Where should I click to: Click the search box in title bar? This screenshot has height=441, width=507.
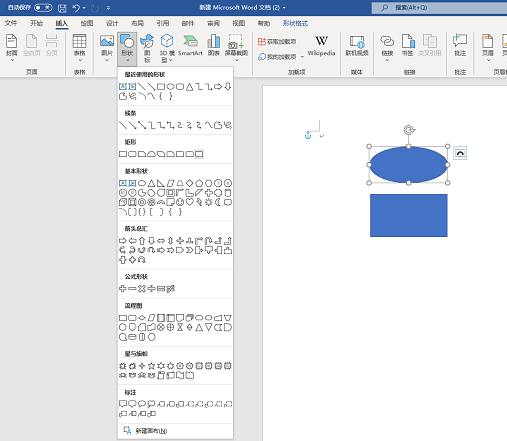439,7
